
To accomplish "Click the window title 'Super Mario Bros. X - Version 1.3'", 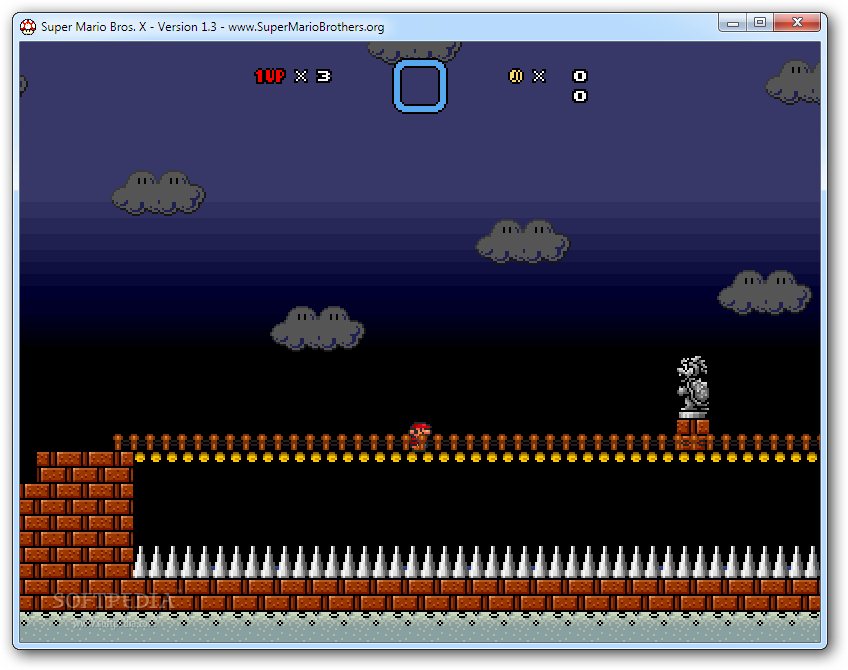I will pos(129,27).
